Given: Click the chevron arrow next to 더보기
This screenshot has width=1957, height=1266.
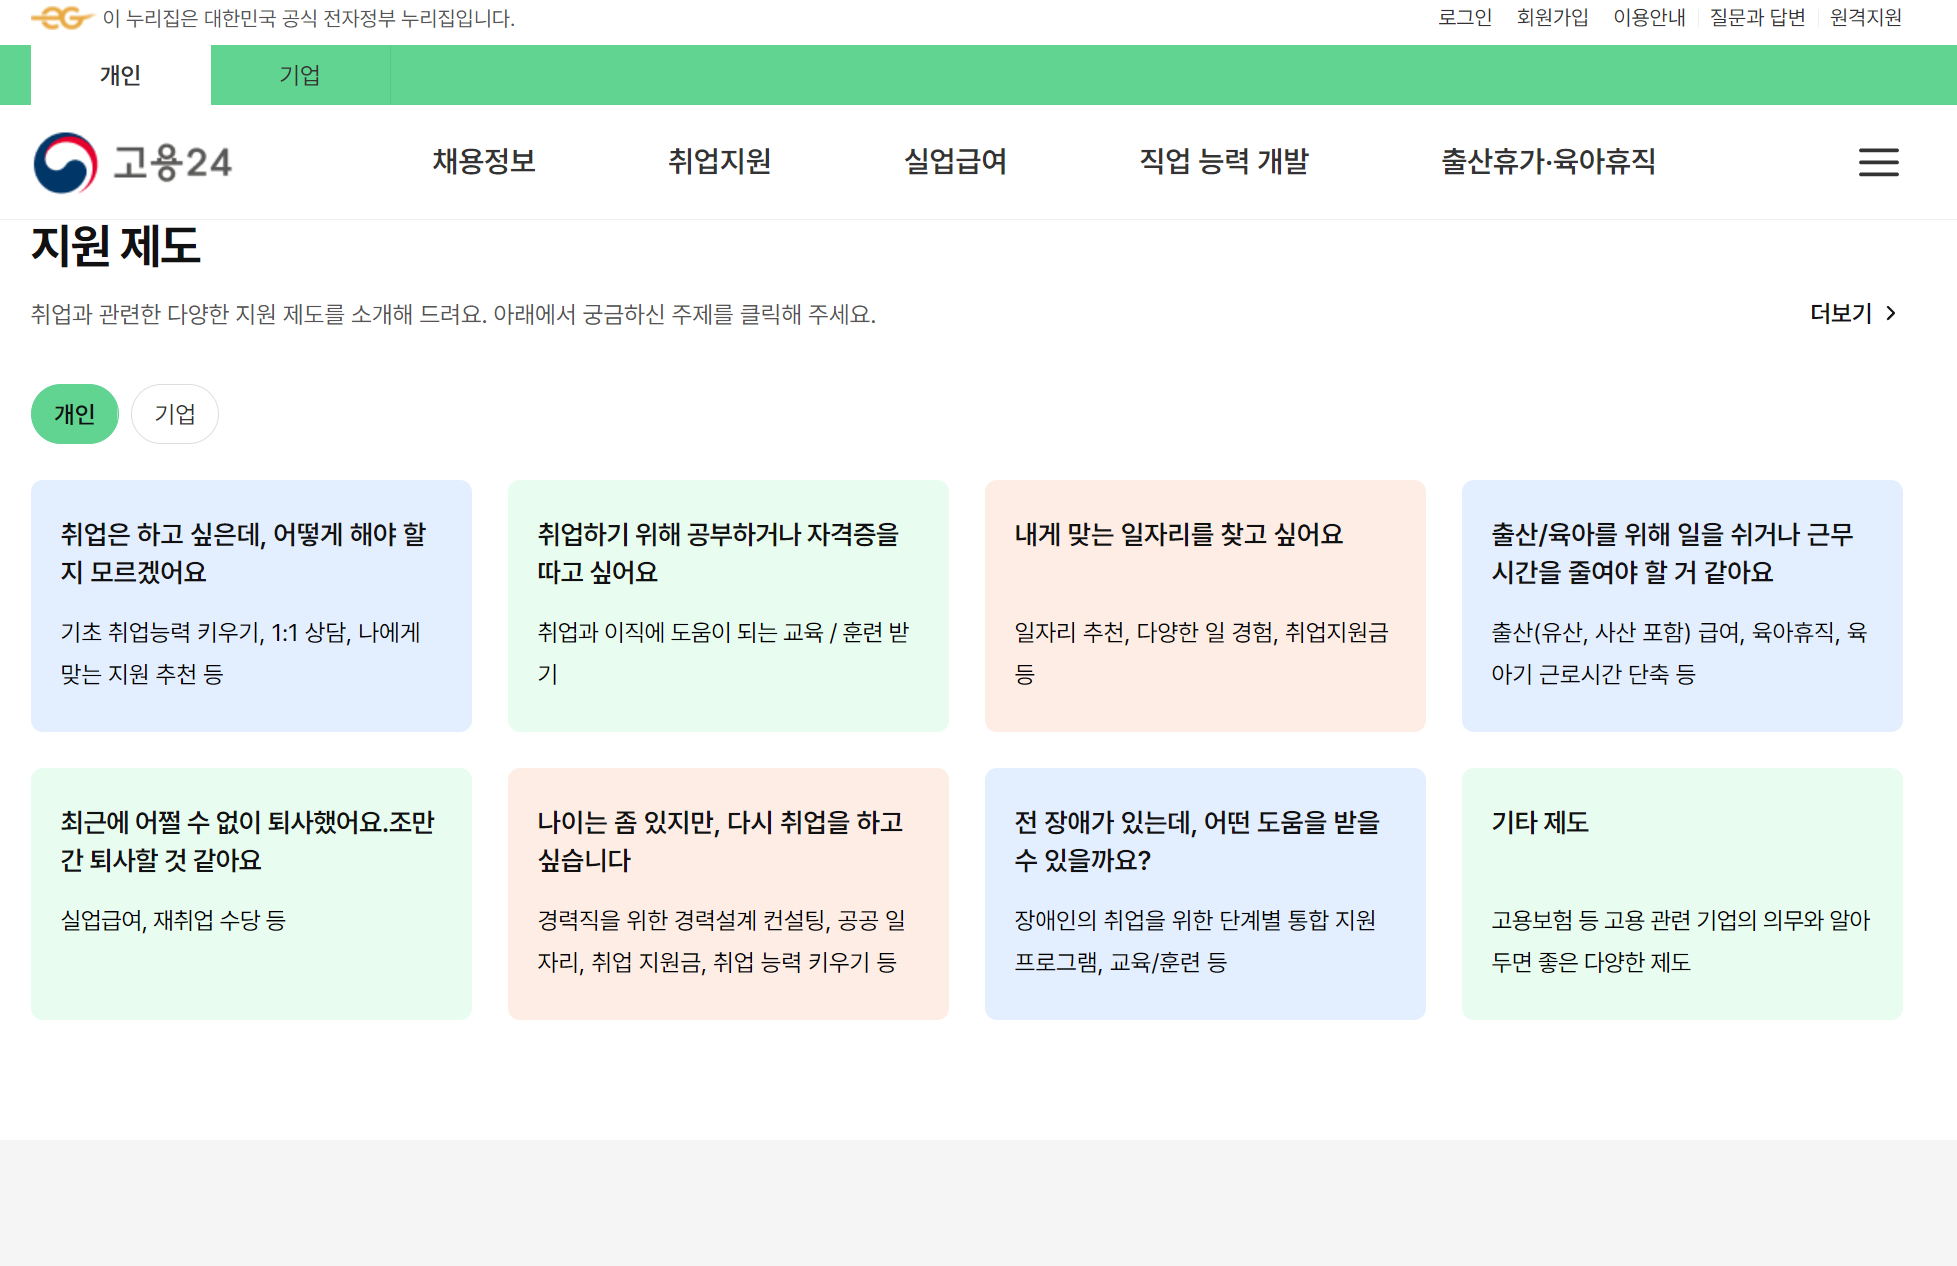Looking at the screenshot, I should (x=1891, y=314).
